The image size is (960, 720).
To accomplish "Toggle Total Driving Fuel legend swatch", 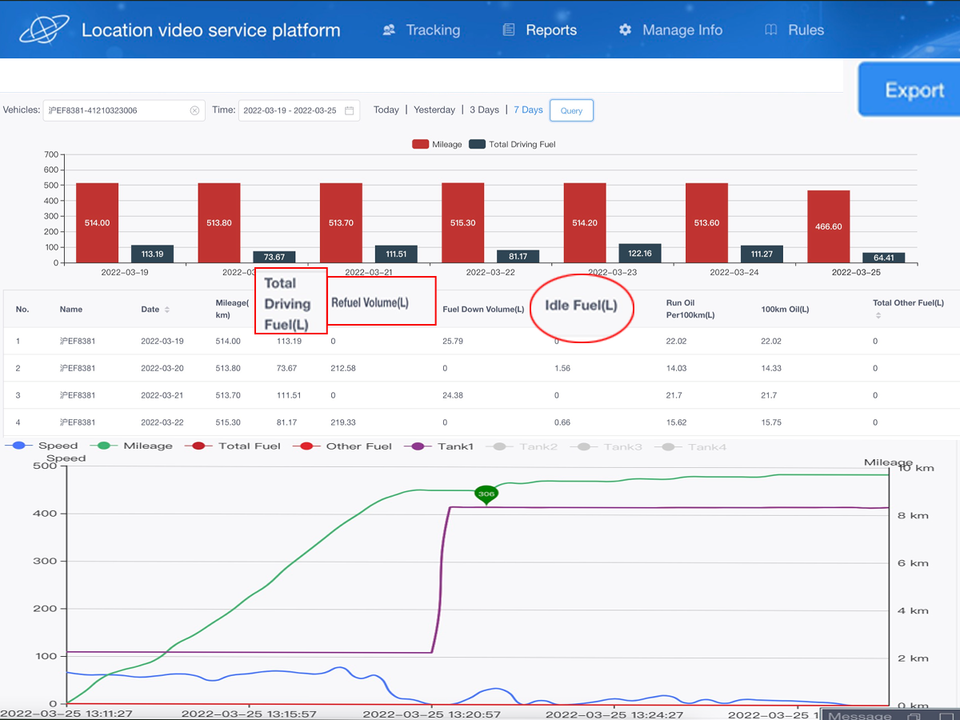I will (477, 144).
